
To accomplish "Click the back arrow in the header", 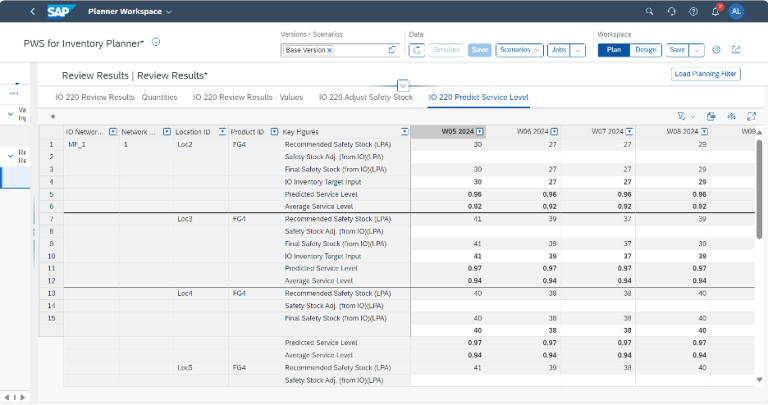I will point(33,11).
